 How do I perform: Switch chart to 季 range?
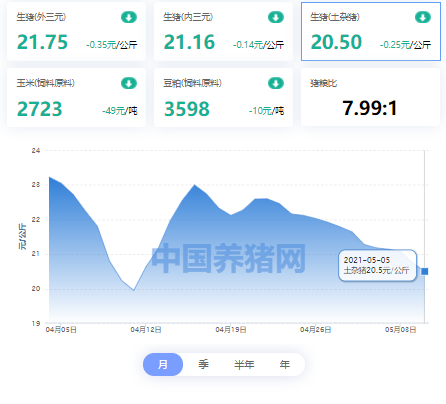tap(203, 364)
